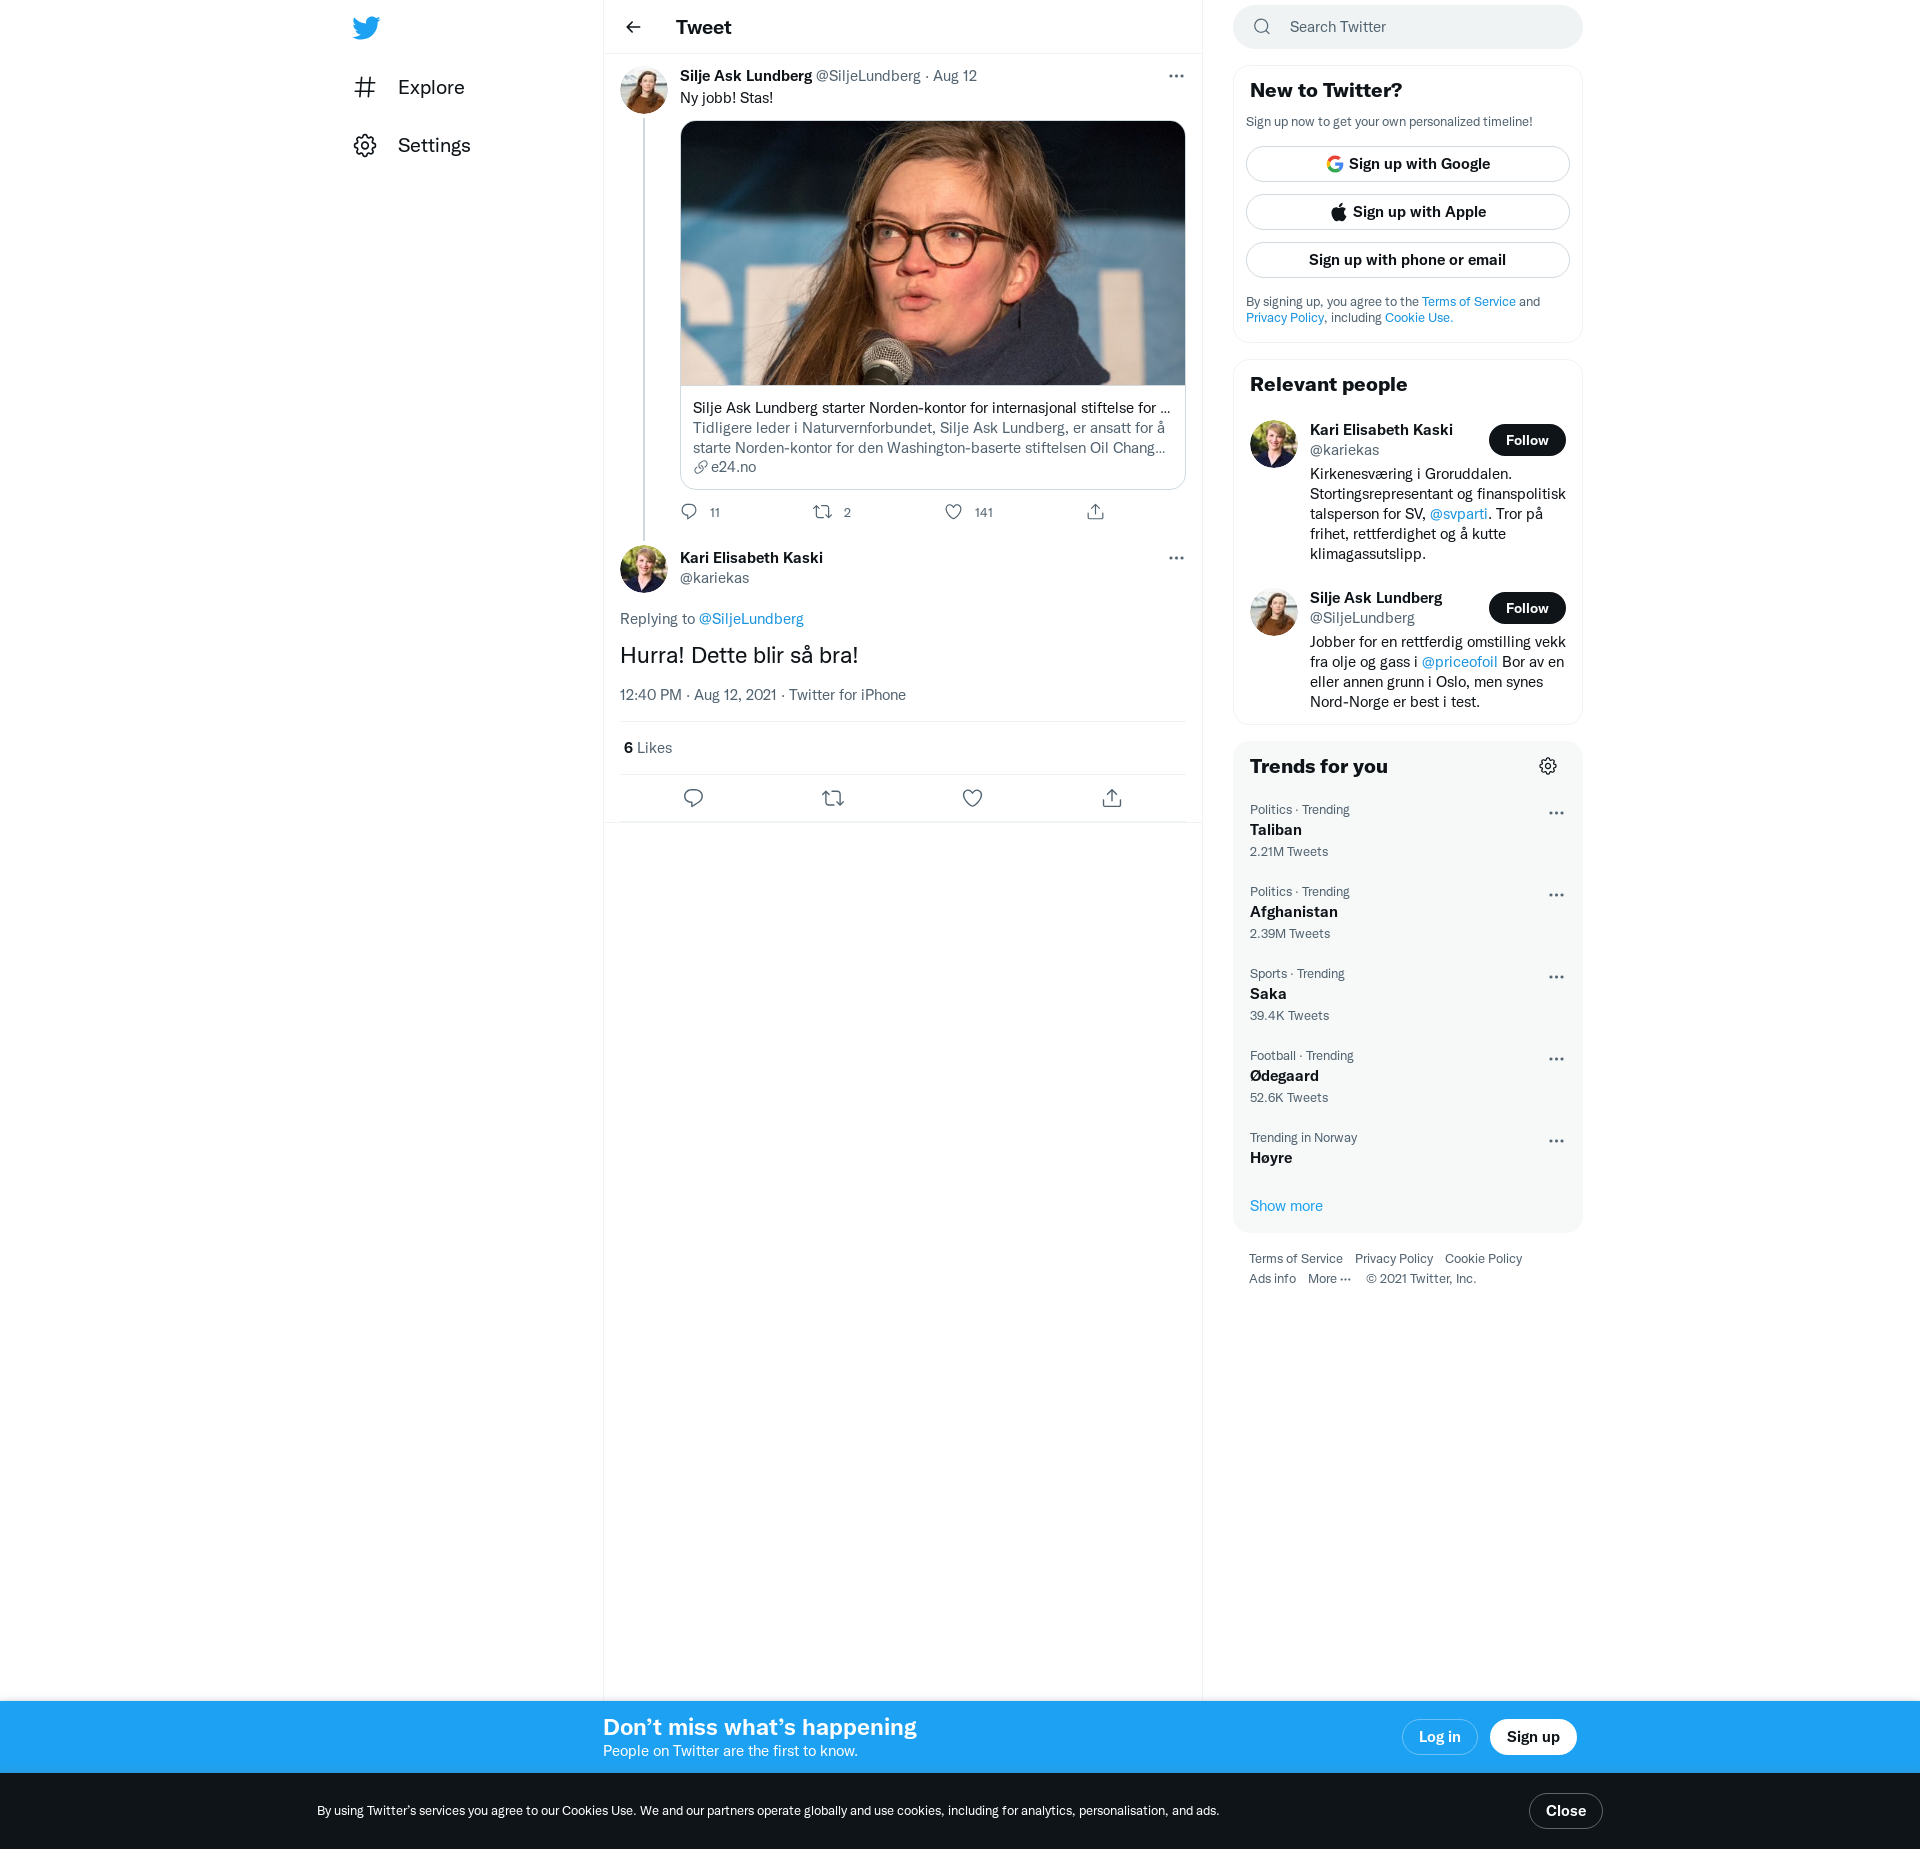Open Silje Ask Lundberg's profile picture in Relevant people

coord(1274,612)
